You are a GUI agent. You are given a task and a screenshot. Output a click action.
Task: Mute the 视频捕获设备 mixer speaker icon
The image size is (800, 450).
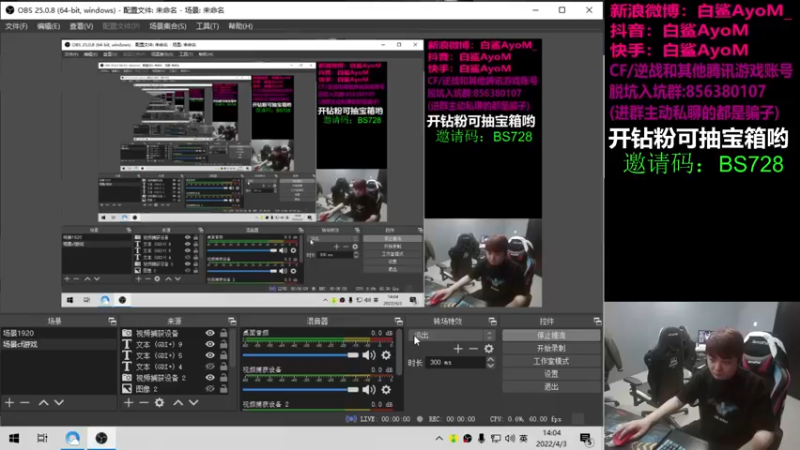click(x=368, y=390)
